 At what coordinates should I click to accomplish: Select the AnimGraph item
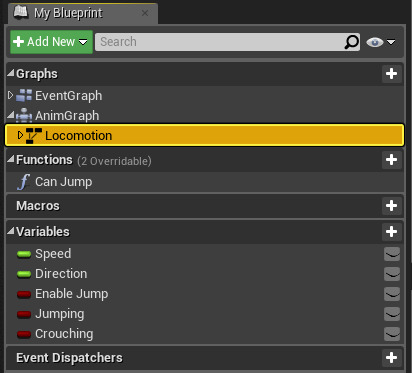click(67, 116)
